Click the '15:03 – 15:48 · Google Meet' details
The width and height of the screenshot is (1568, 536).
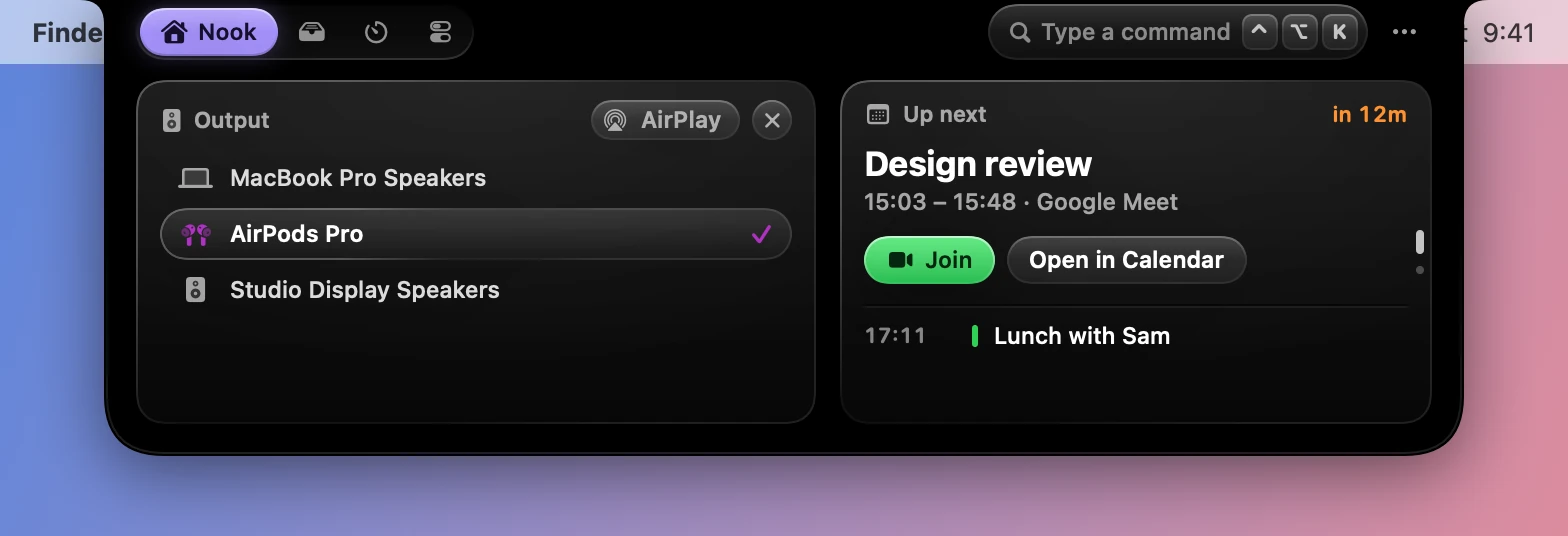tap(1021, 202)
